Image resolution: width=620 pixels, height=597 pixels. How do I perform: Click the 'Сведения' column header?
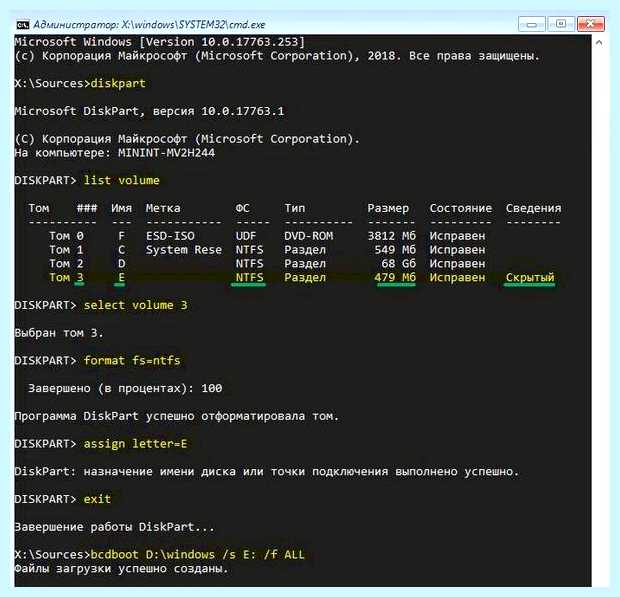(x=533, y=208)
